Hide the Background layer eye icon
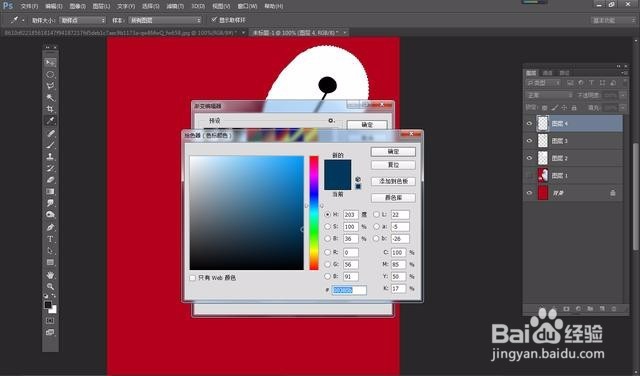Viewport: 640px width, 376px height. click(x=529, y=193)
